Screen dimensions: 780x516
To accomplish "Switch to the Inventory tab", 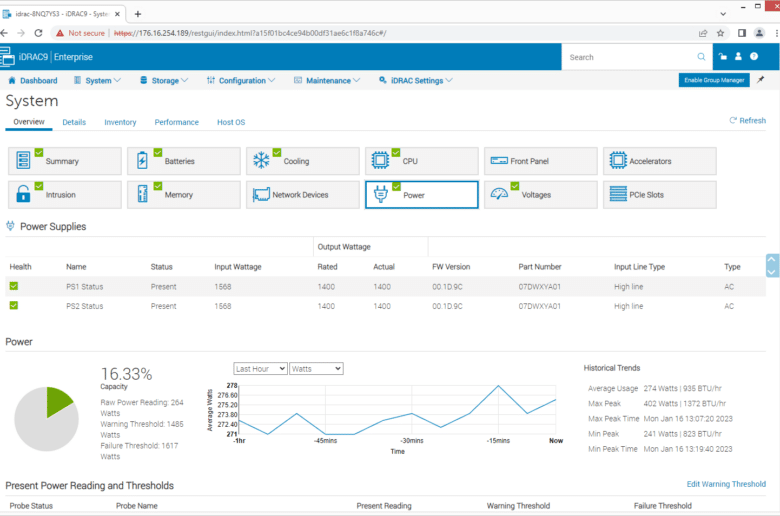I will (x=120, y=122).
